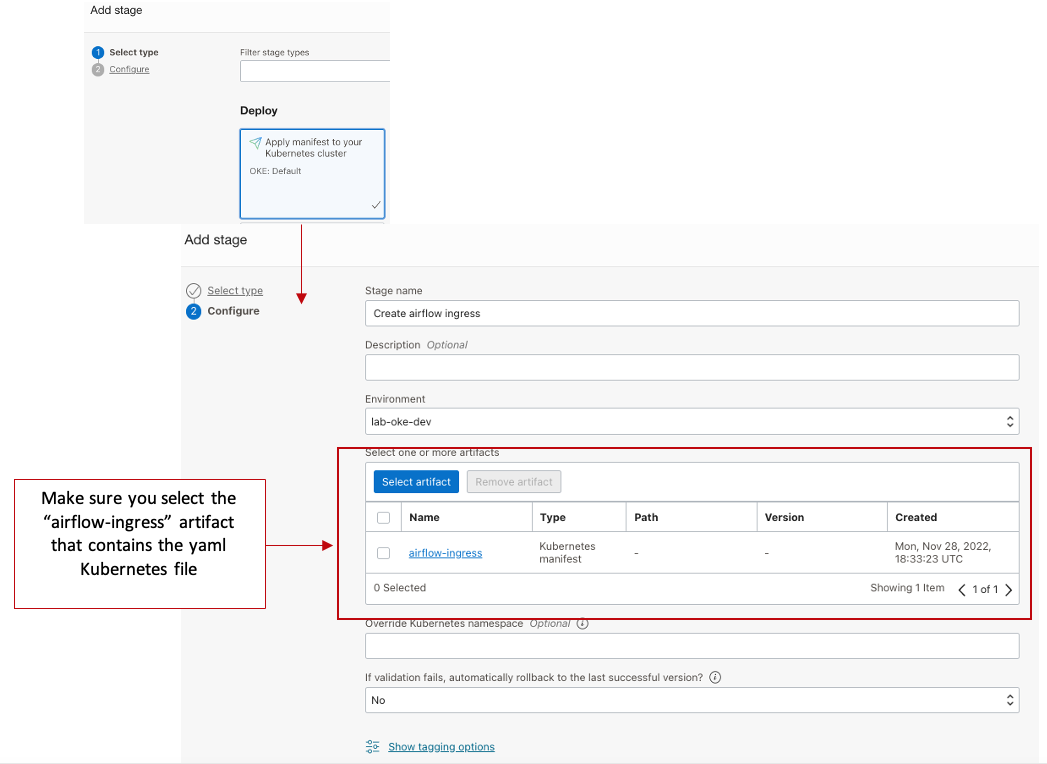This screenshot has height=764, width=1047.
Task: Click the 0 Selected text
Action: pyautogui.click(x=399, y=588)
